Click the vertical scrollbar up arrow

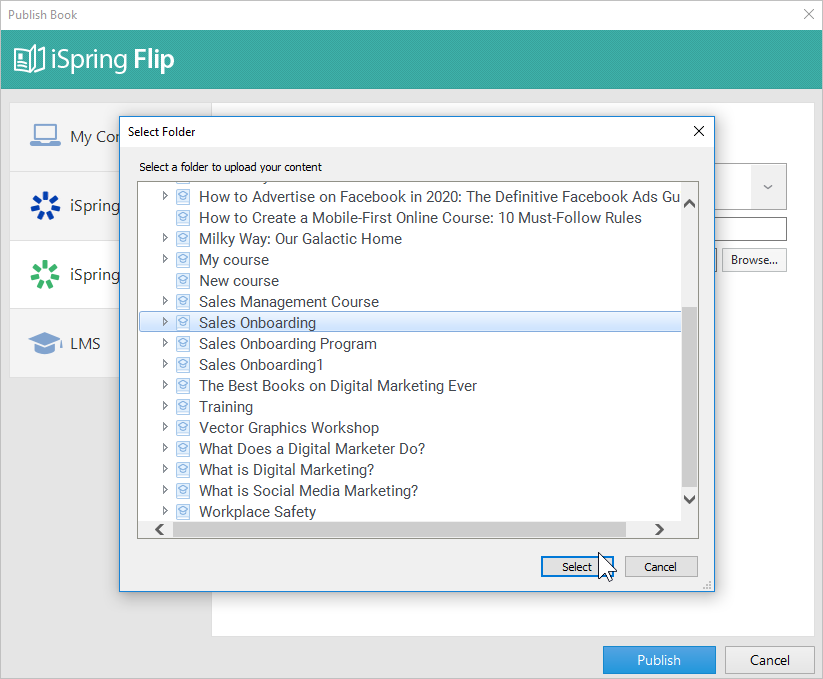click(x=690, y=204)
